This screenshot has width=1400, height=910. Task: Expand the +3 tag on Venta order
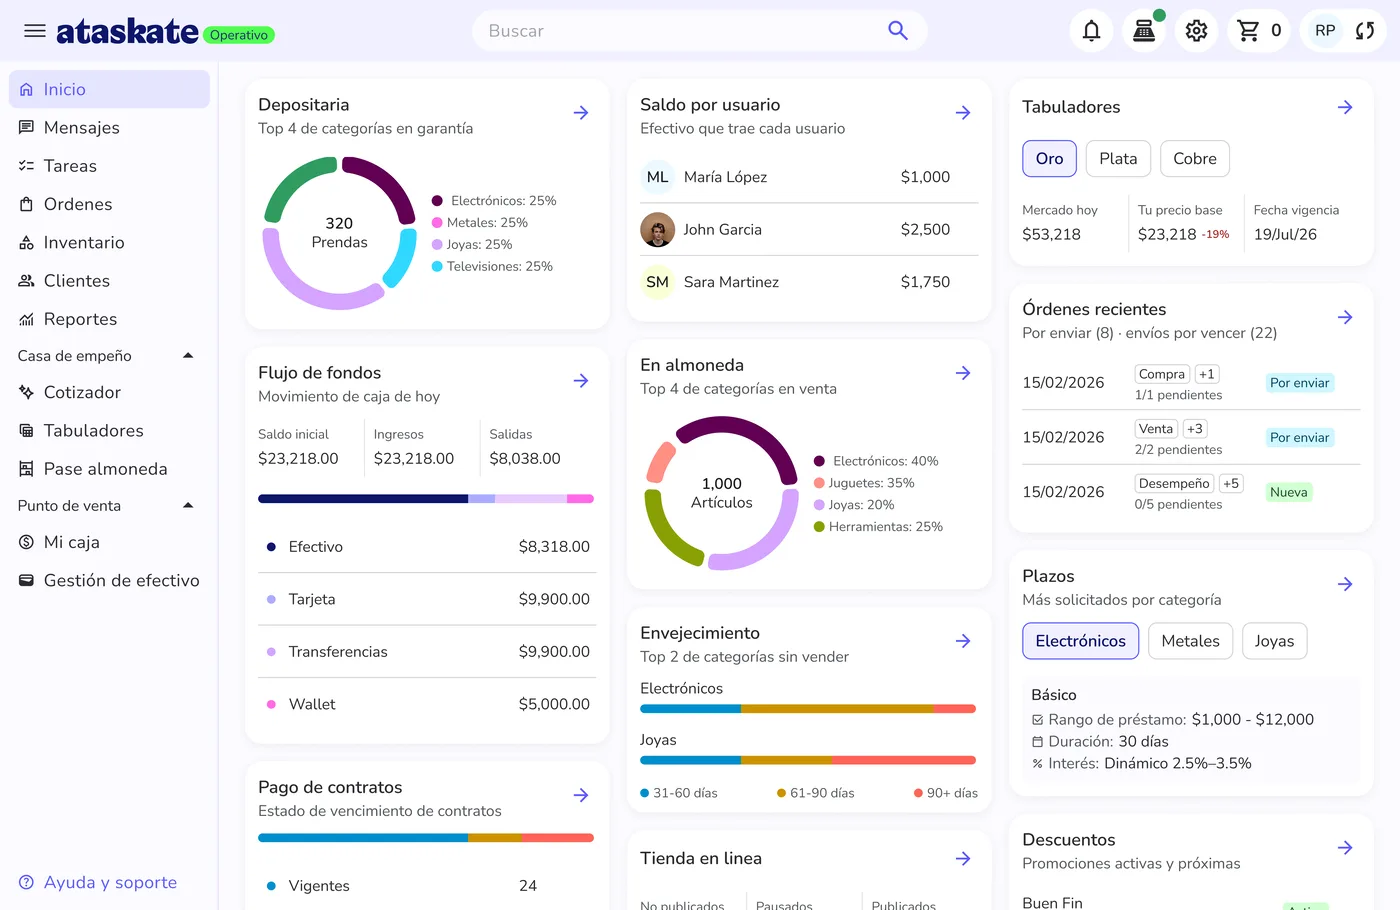[1195, 429]
